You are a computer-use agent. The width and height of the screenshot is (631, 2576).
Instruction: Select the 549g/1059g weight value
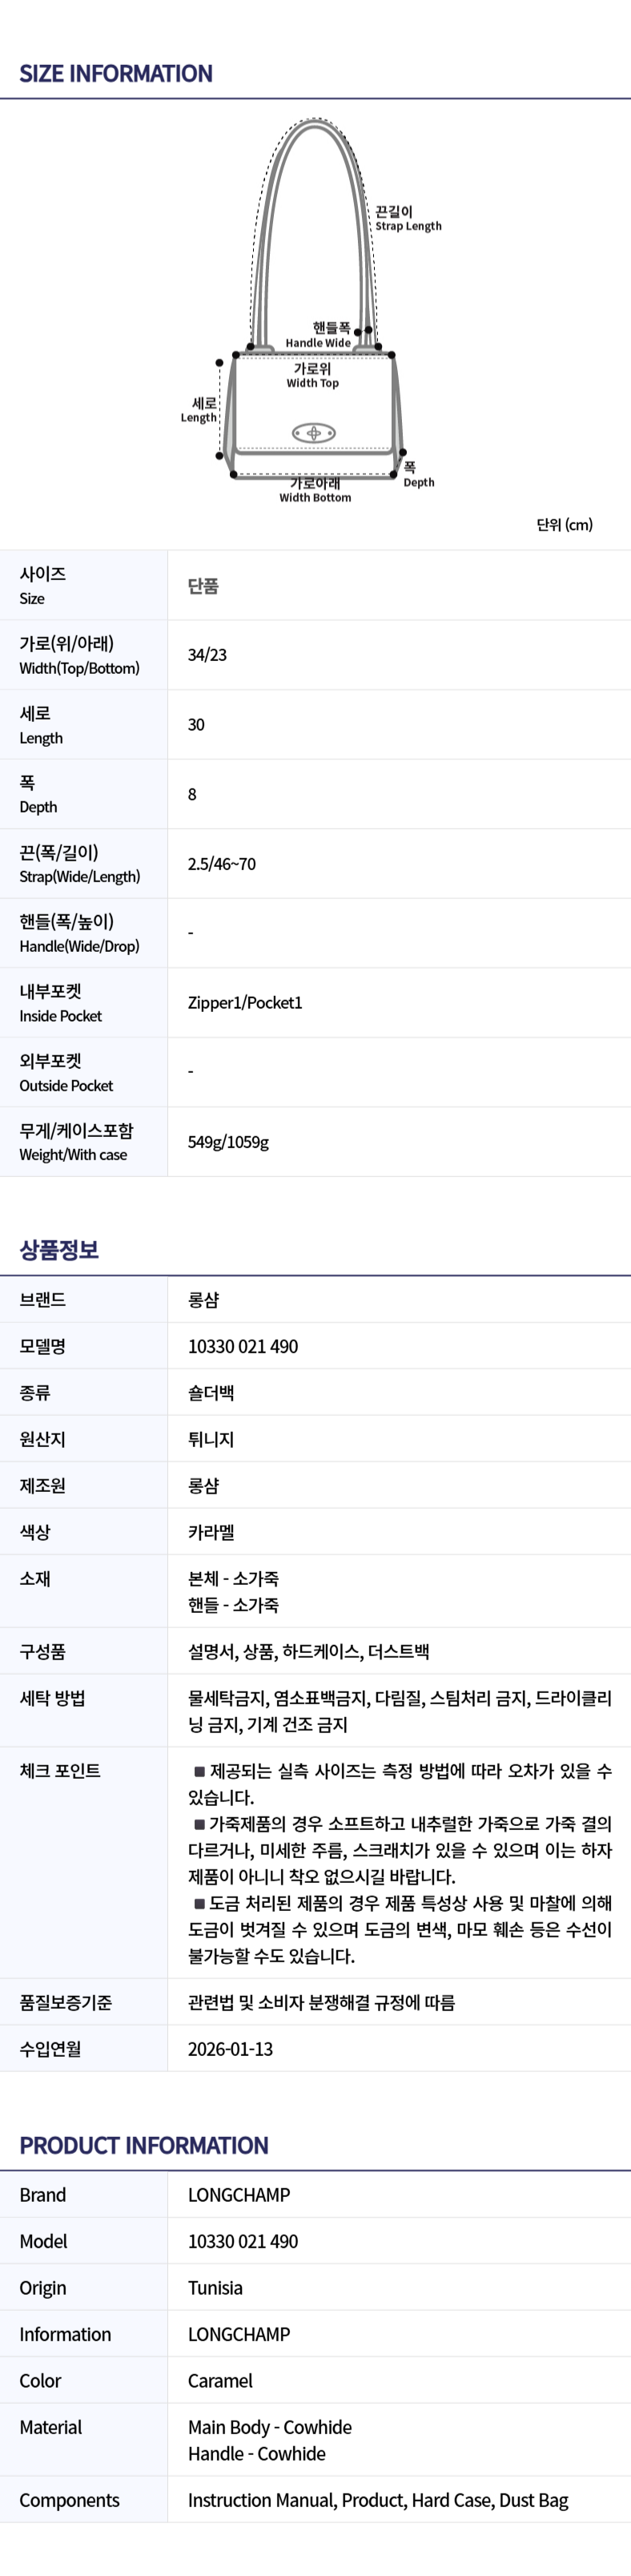228,1142
